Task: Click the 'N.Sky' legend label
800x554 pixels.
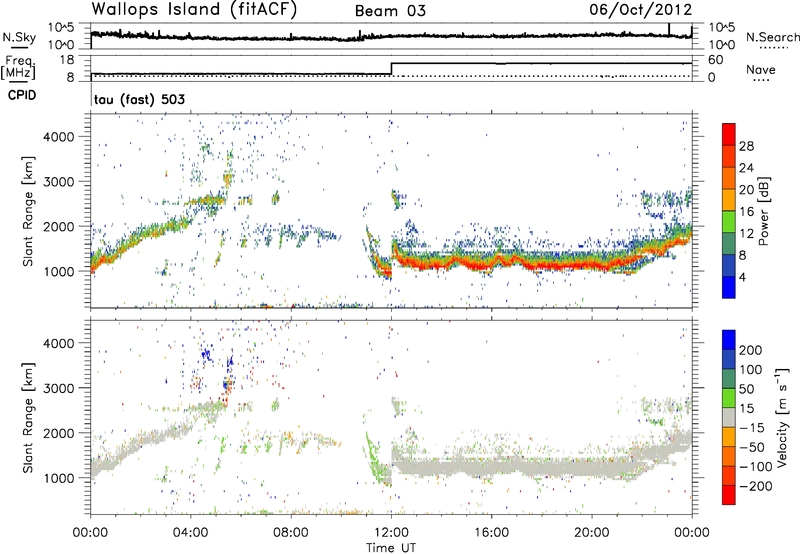Action: 19,37
